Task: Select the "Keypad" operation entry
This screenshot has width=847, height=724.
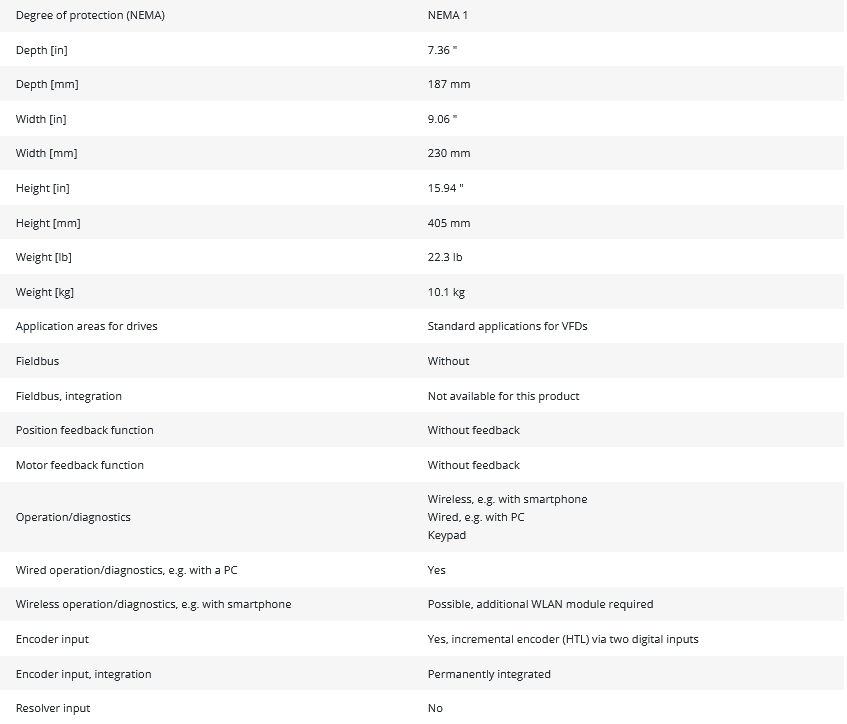Action: [x=446, y=535]
